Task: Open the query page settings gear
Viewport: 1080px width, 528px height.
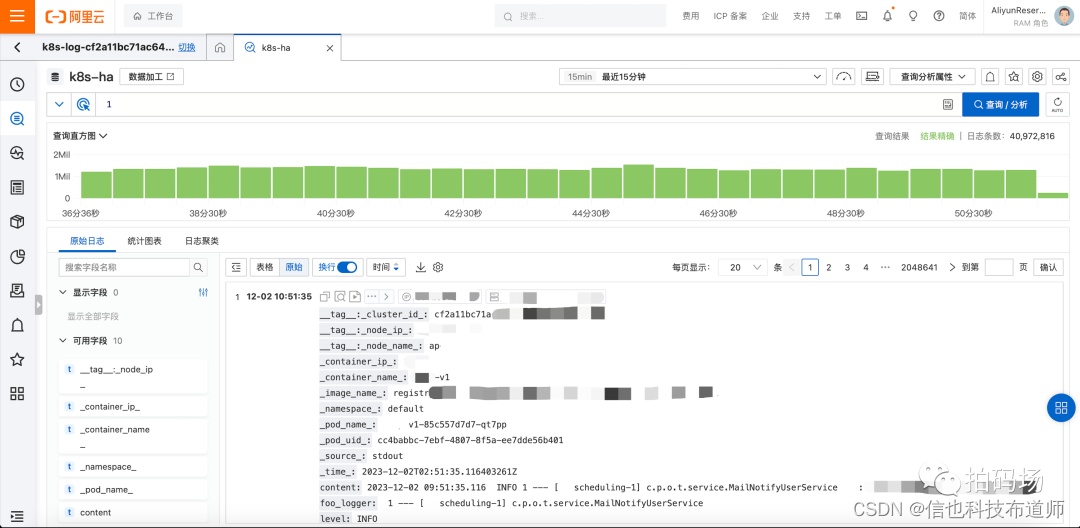Action: (x=1038, y=76)
